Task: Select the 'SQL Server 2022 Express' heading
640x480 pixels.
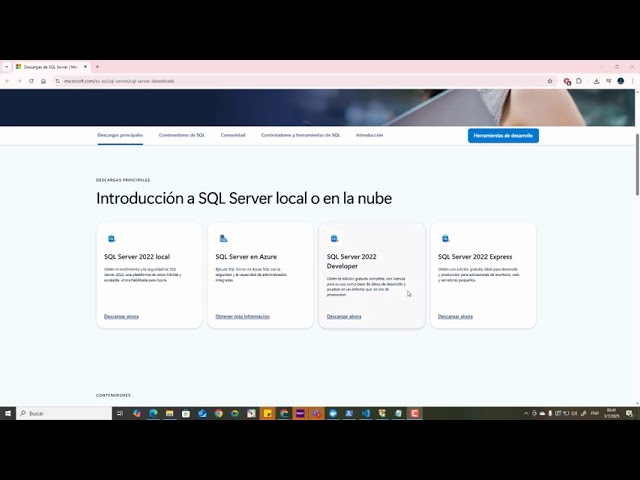Action: pos(475,257)
